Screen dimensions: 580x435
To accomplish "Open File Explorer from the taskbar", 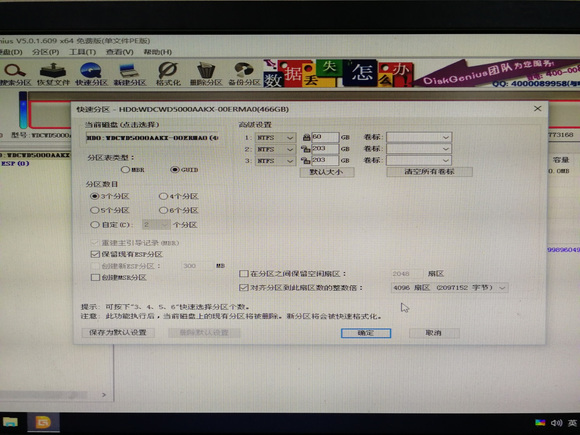I will pyautogui.click(x=10, y=422).
